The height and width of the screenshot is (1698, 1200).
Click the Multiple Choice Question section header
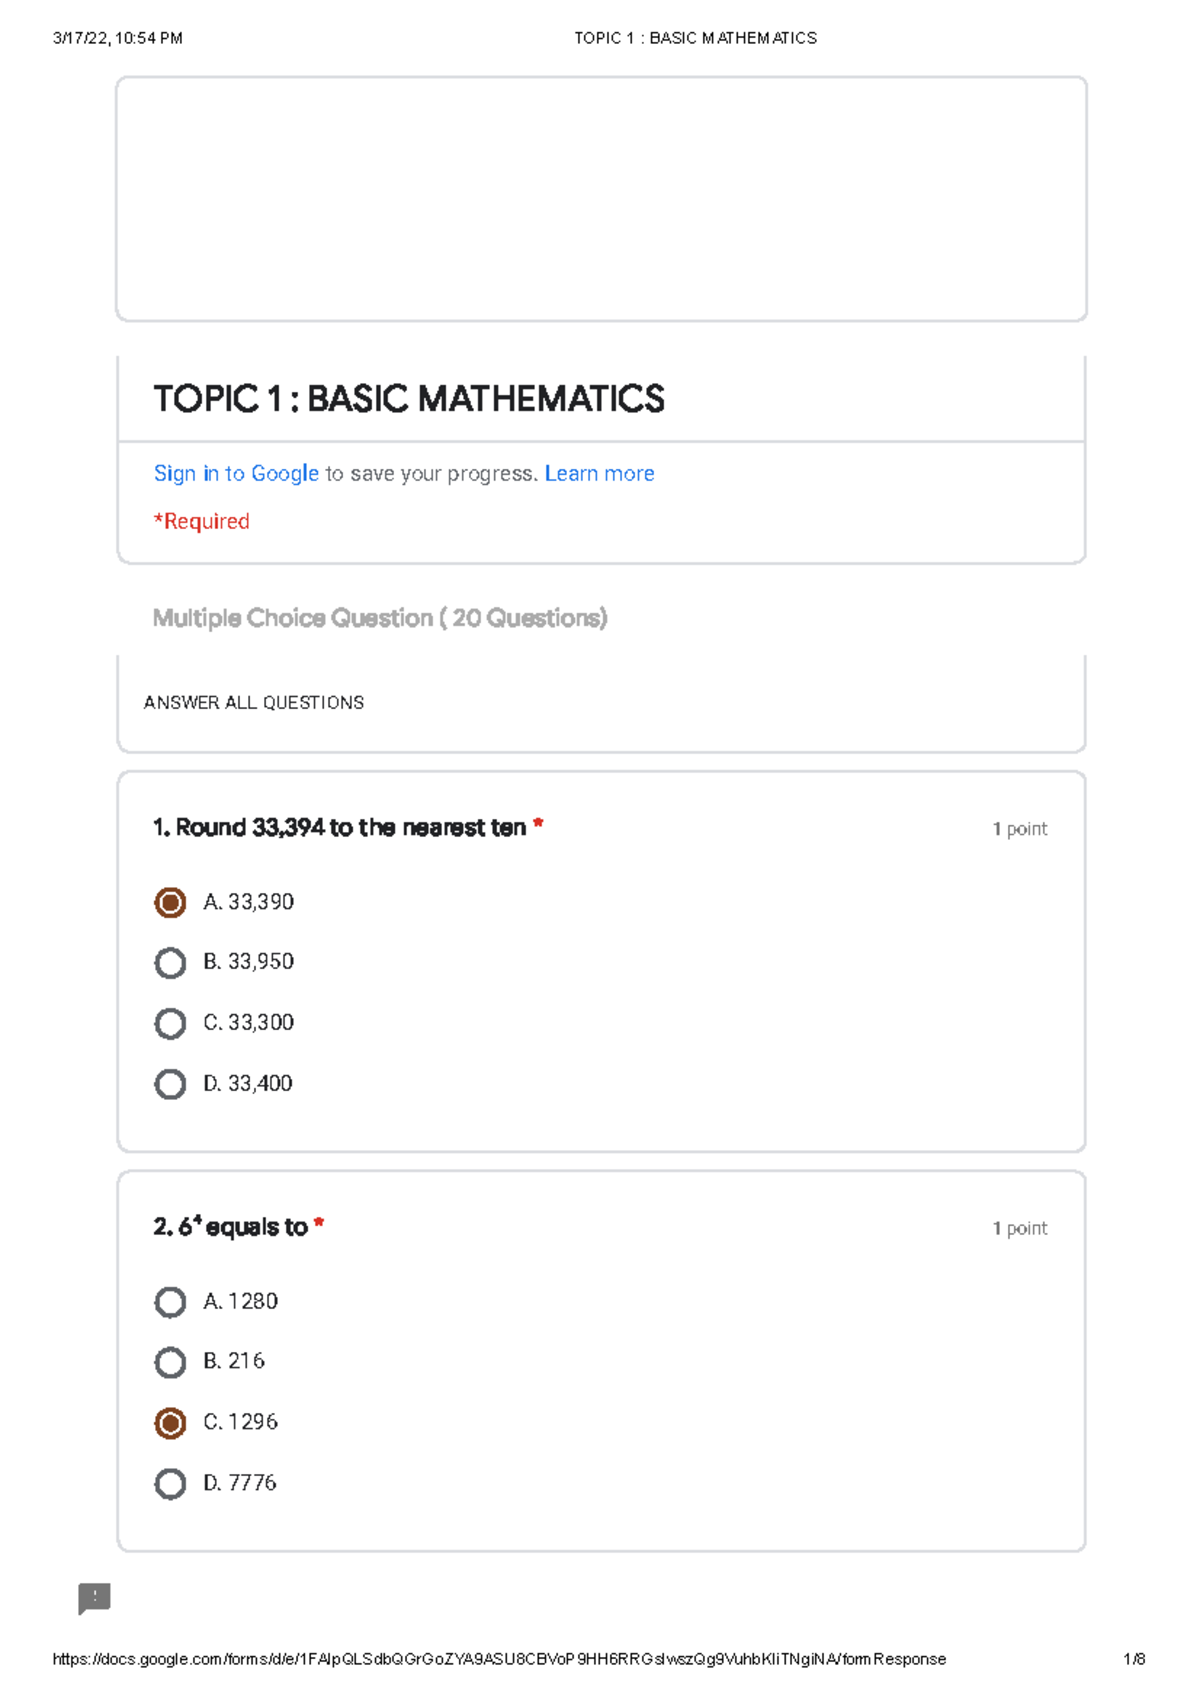(x=380, y=618)
